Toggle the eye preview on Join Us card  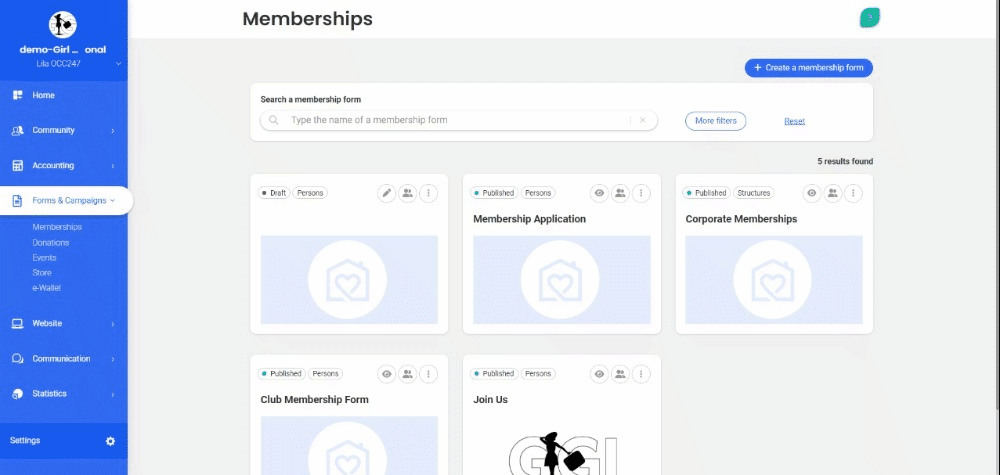[x=599, y=374]
